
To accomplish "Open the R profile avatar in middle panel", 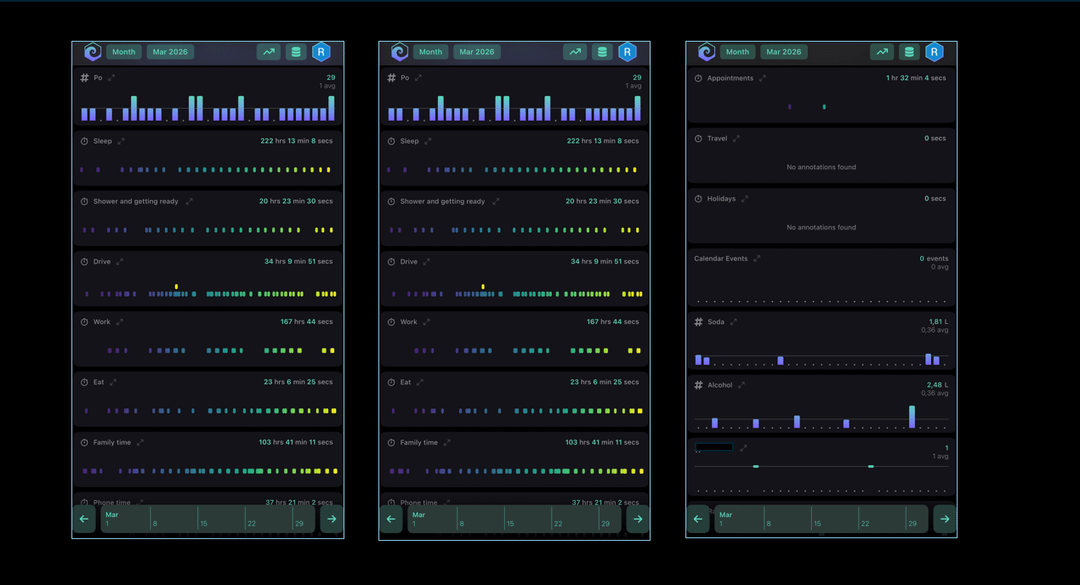I will pyautogui.click(x=627, y=52).
